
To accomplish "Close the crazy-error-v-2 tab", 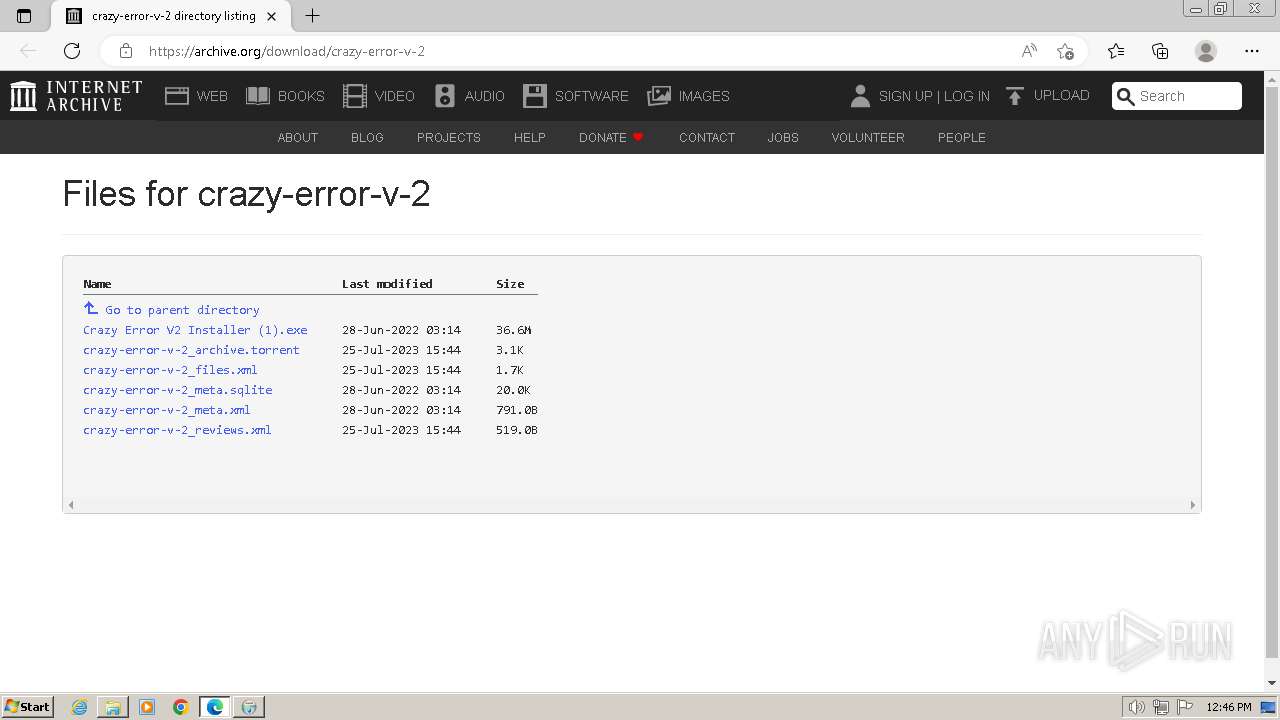I will click(x=271, y=16).
